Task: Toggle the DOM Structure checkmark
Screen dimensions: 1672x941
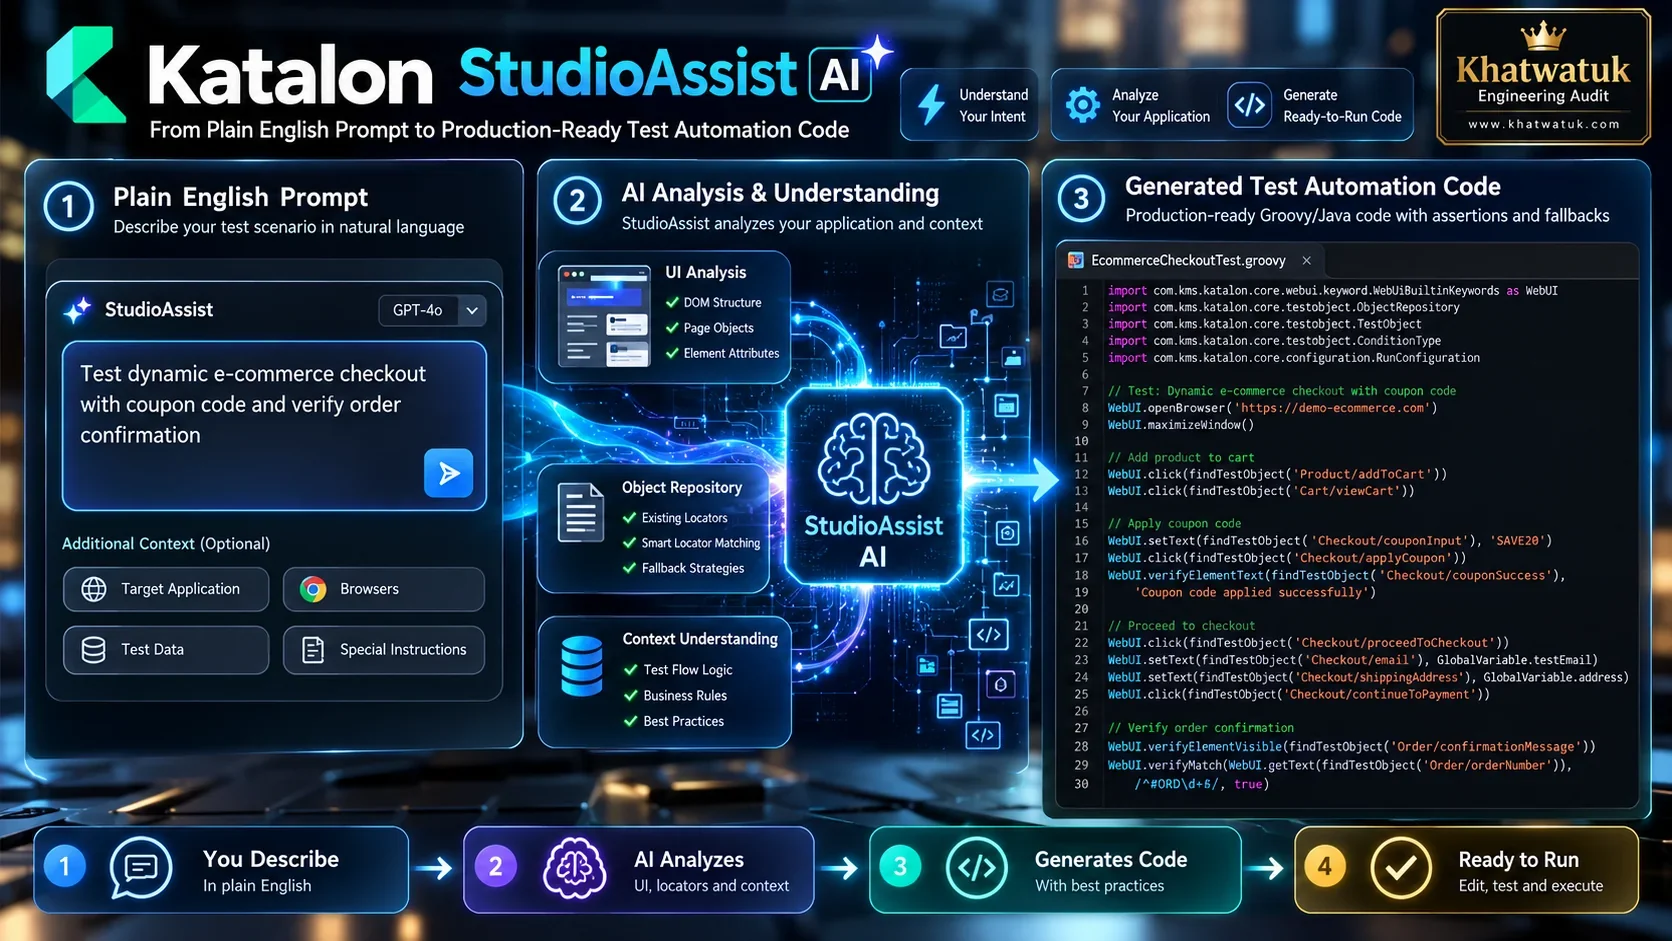Action: (673, 302)
